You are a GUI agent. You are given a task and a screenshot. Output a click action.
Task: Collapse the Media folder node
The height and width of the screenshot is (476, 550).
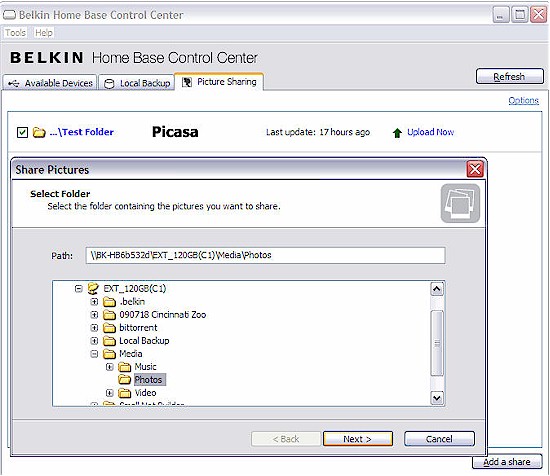[x=94, y=354]
